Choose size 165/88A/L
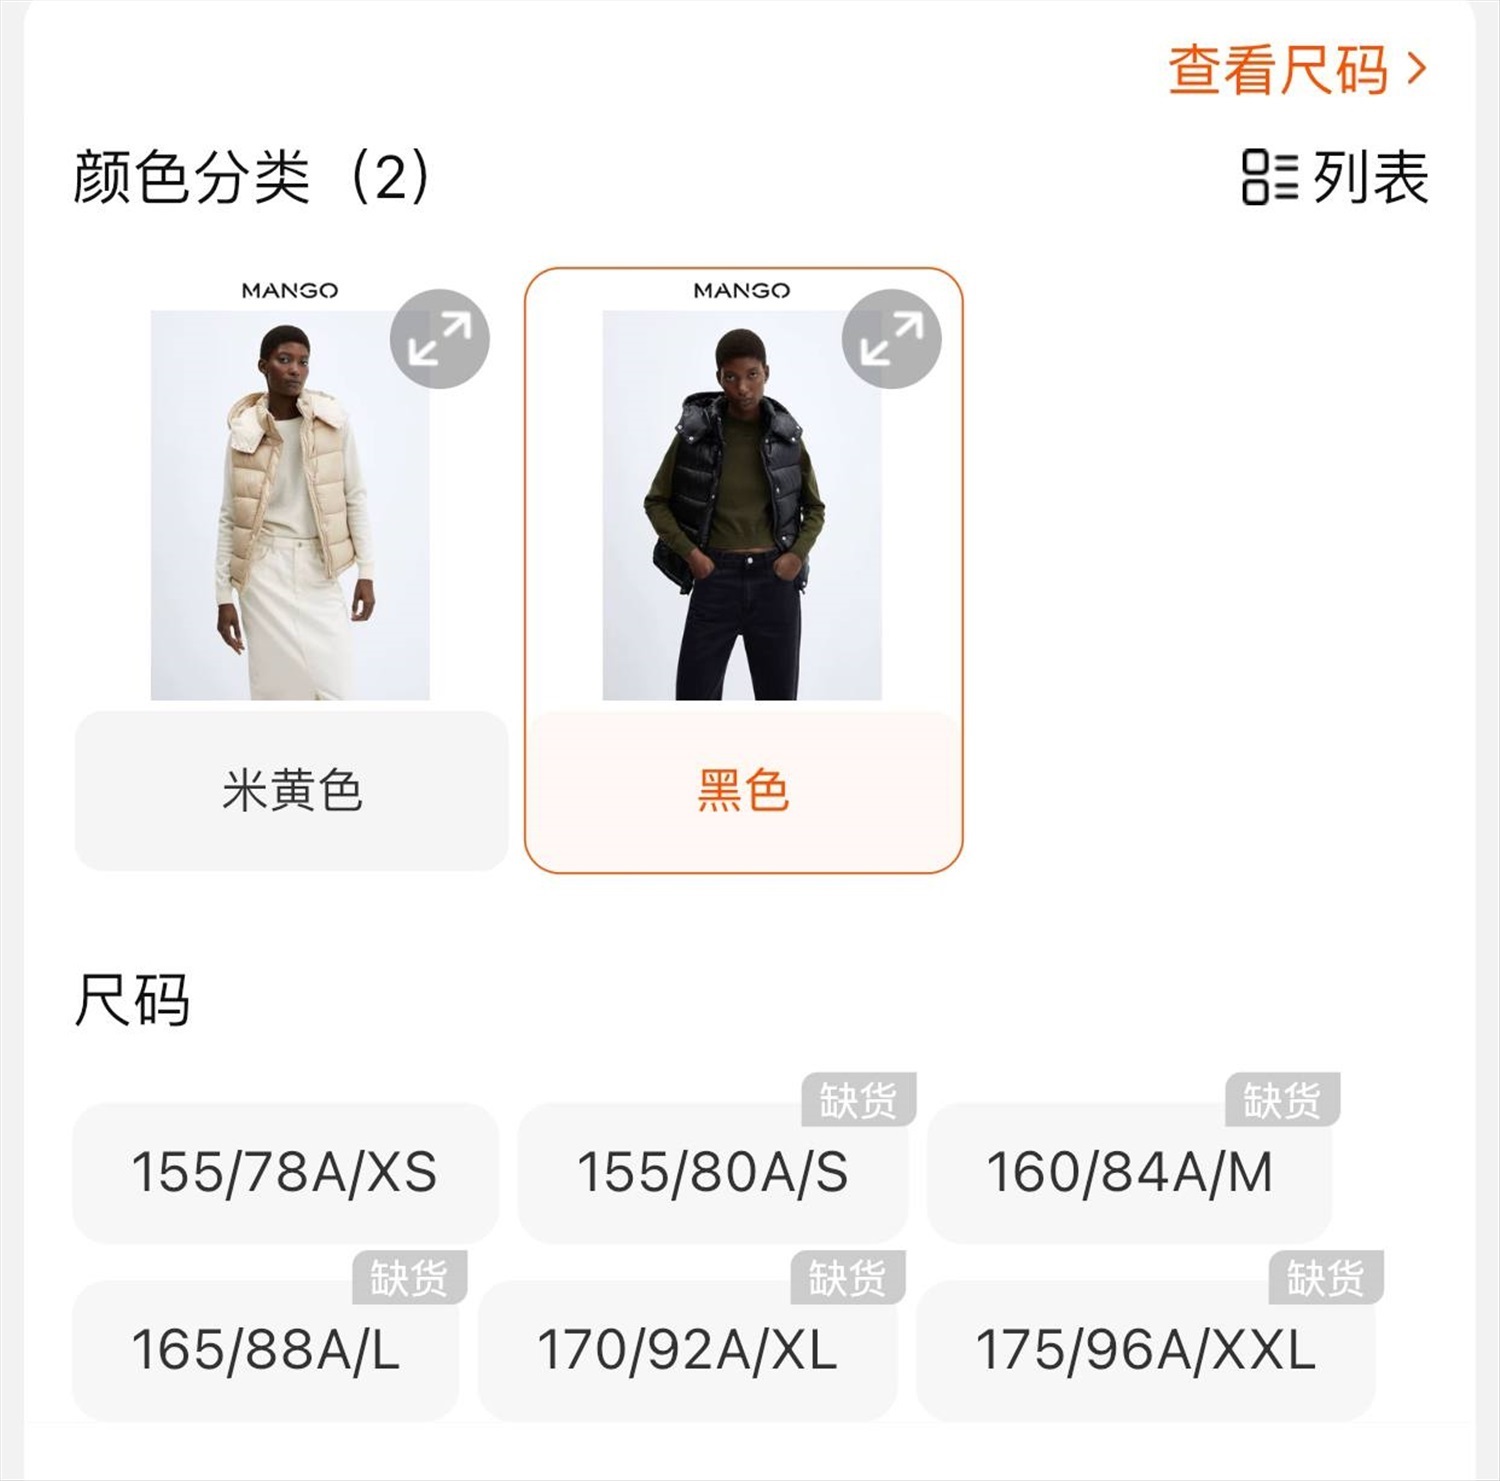The image size is (1500, 1481). [266, 1350]
